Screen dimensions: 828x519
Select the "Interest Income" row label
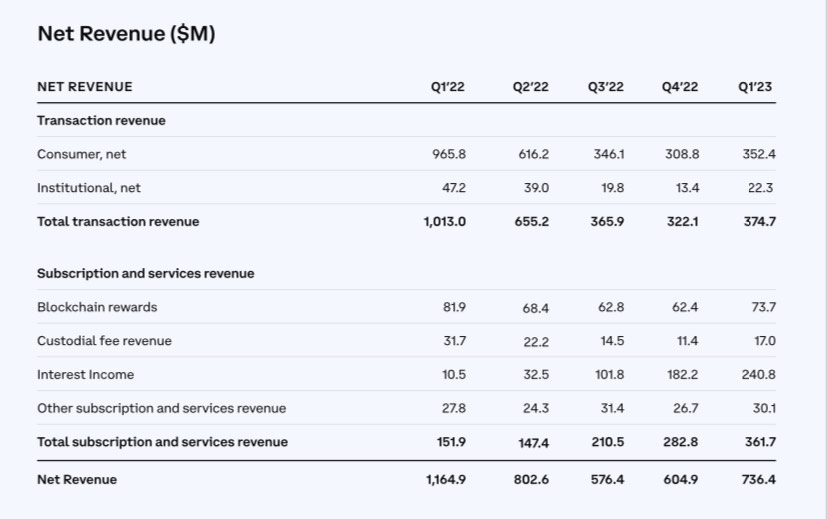85,374
